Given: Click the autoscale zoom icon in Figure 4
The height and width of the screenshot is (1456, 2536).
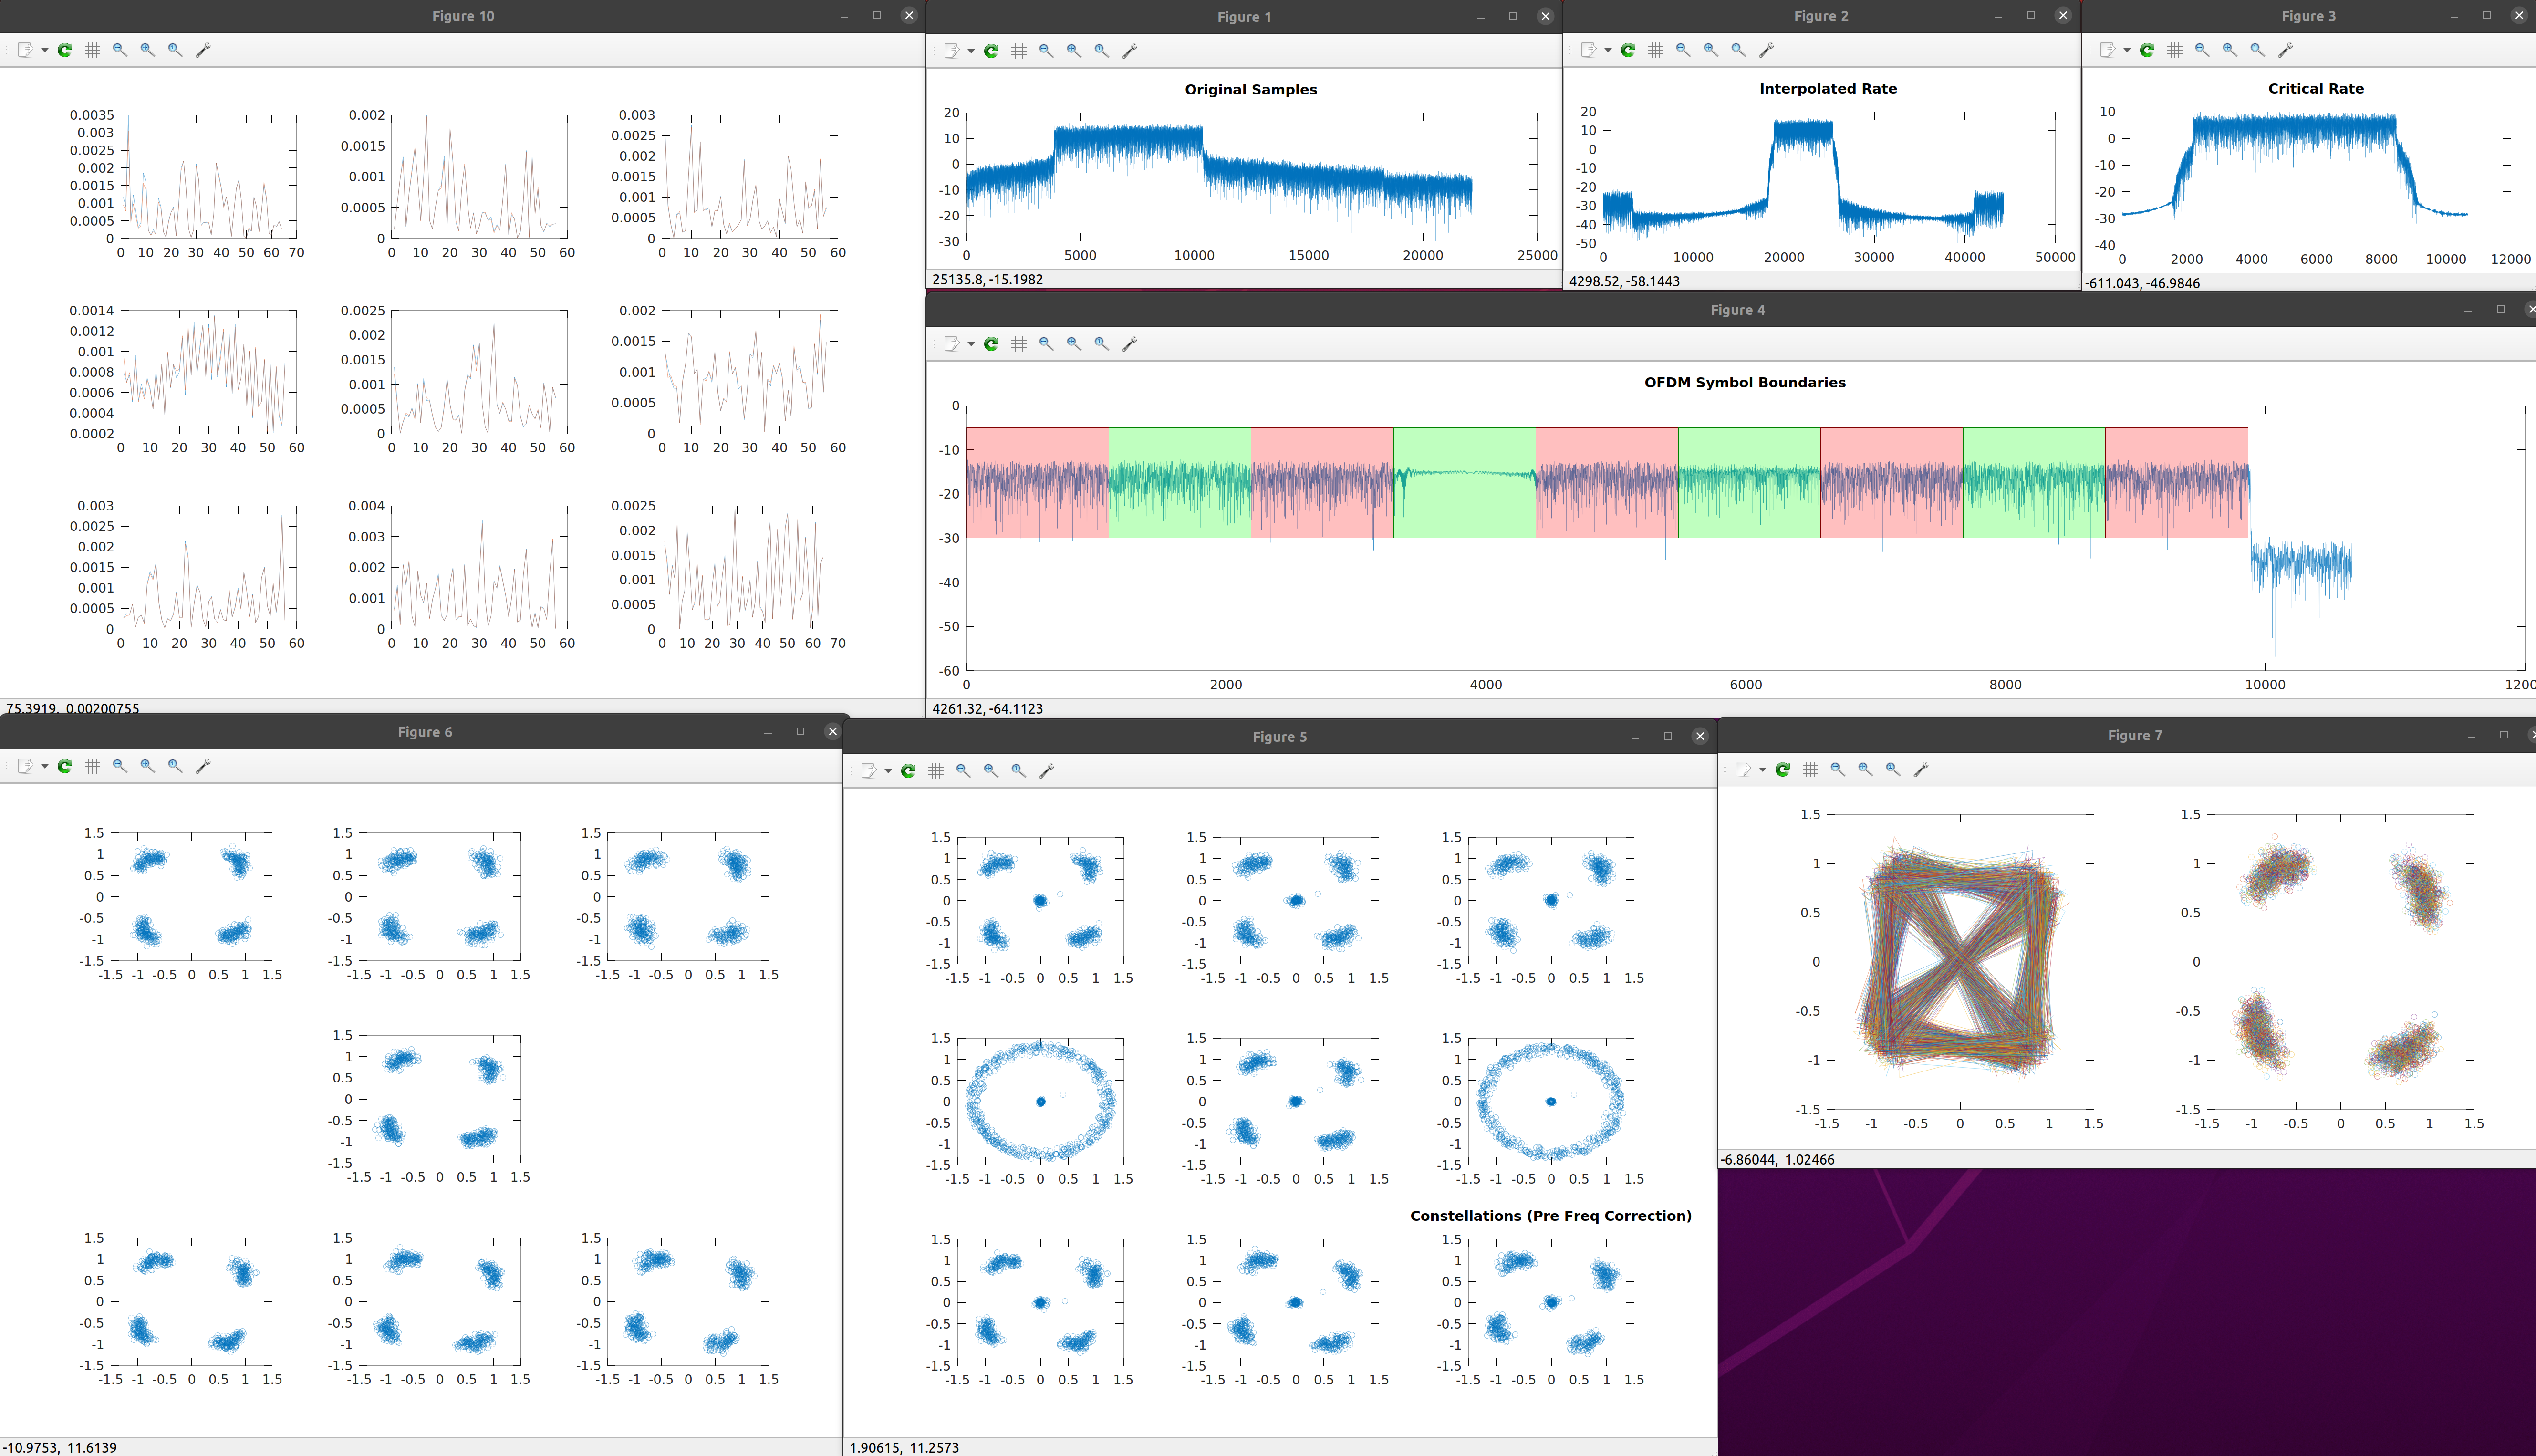Looking at the screenshot, I should [x=1101, y=344].
